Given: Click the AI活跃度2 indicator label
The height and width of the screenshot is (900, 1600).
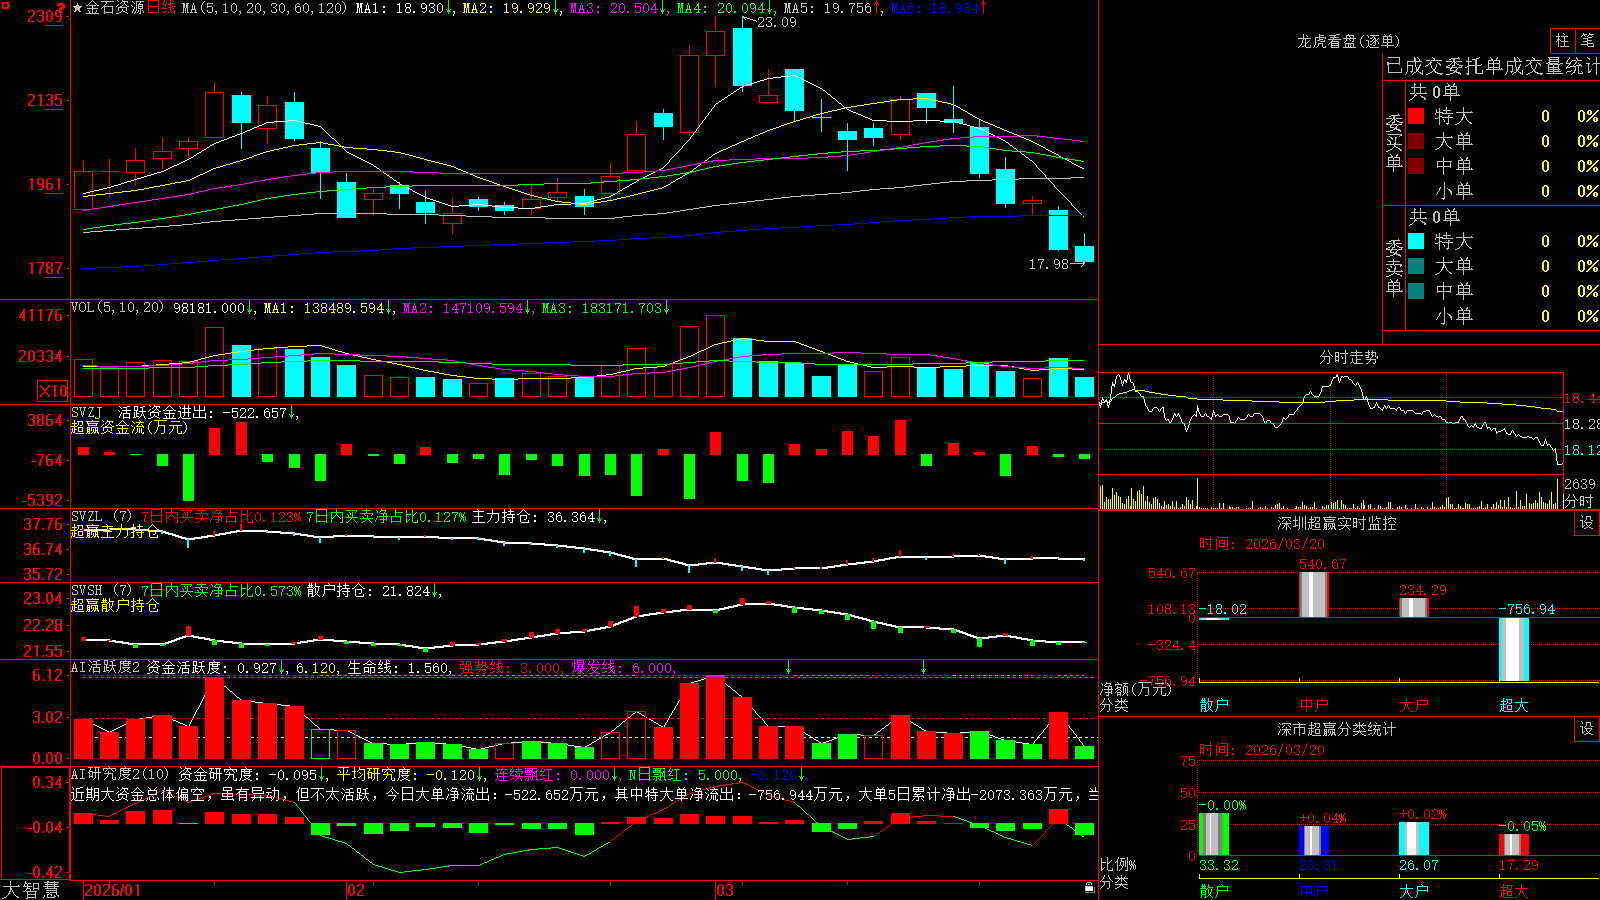Looking at the screenshot, I should [x=106, y=667].
